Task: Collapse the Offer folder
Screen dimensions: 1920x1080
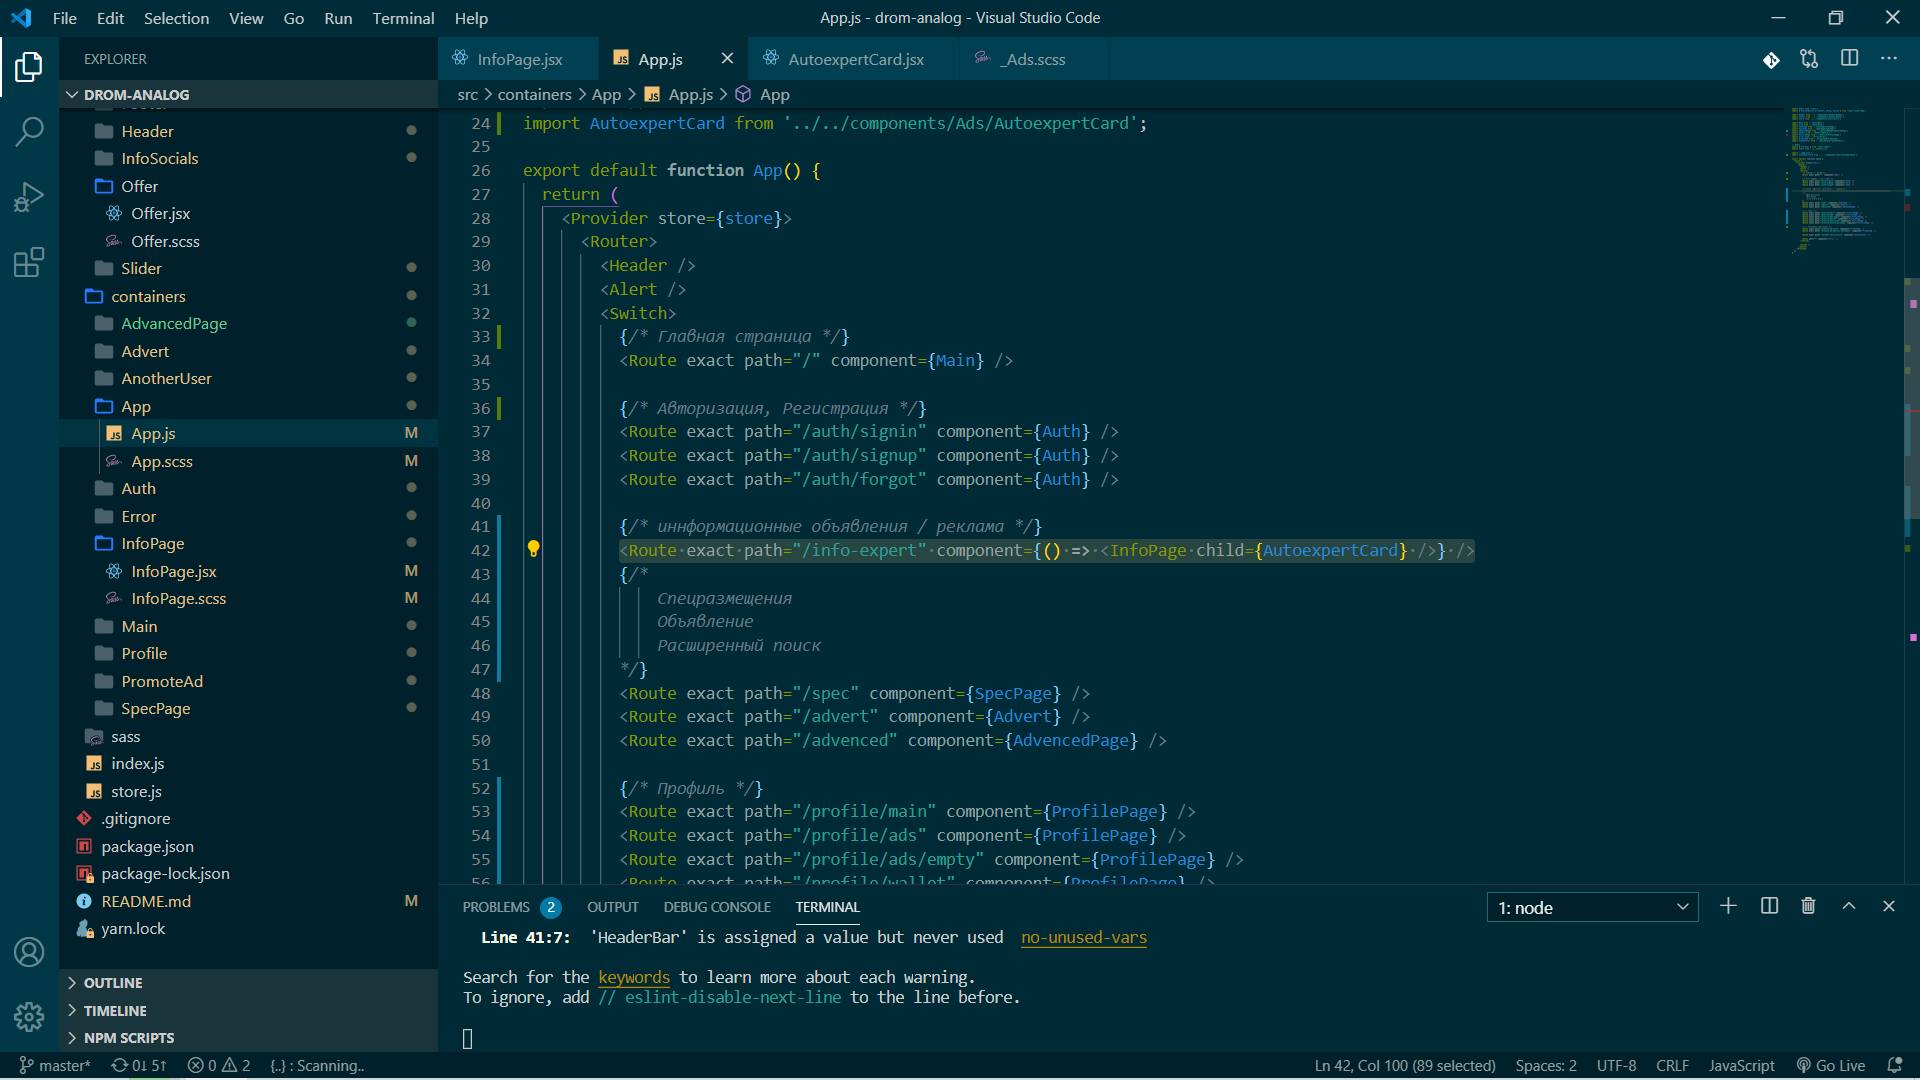Action: coord(248,186)
